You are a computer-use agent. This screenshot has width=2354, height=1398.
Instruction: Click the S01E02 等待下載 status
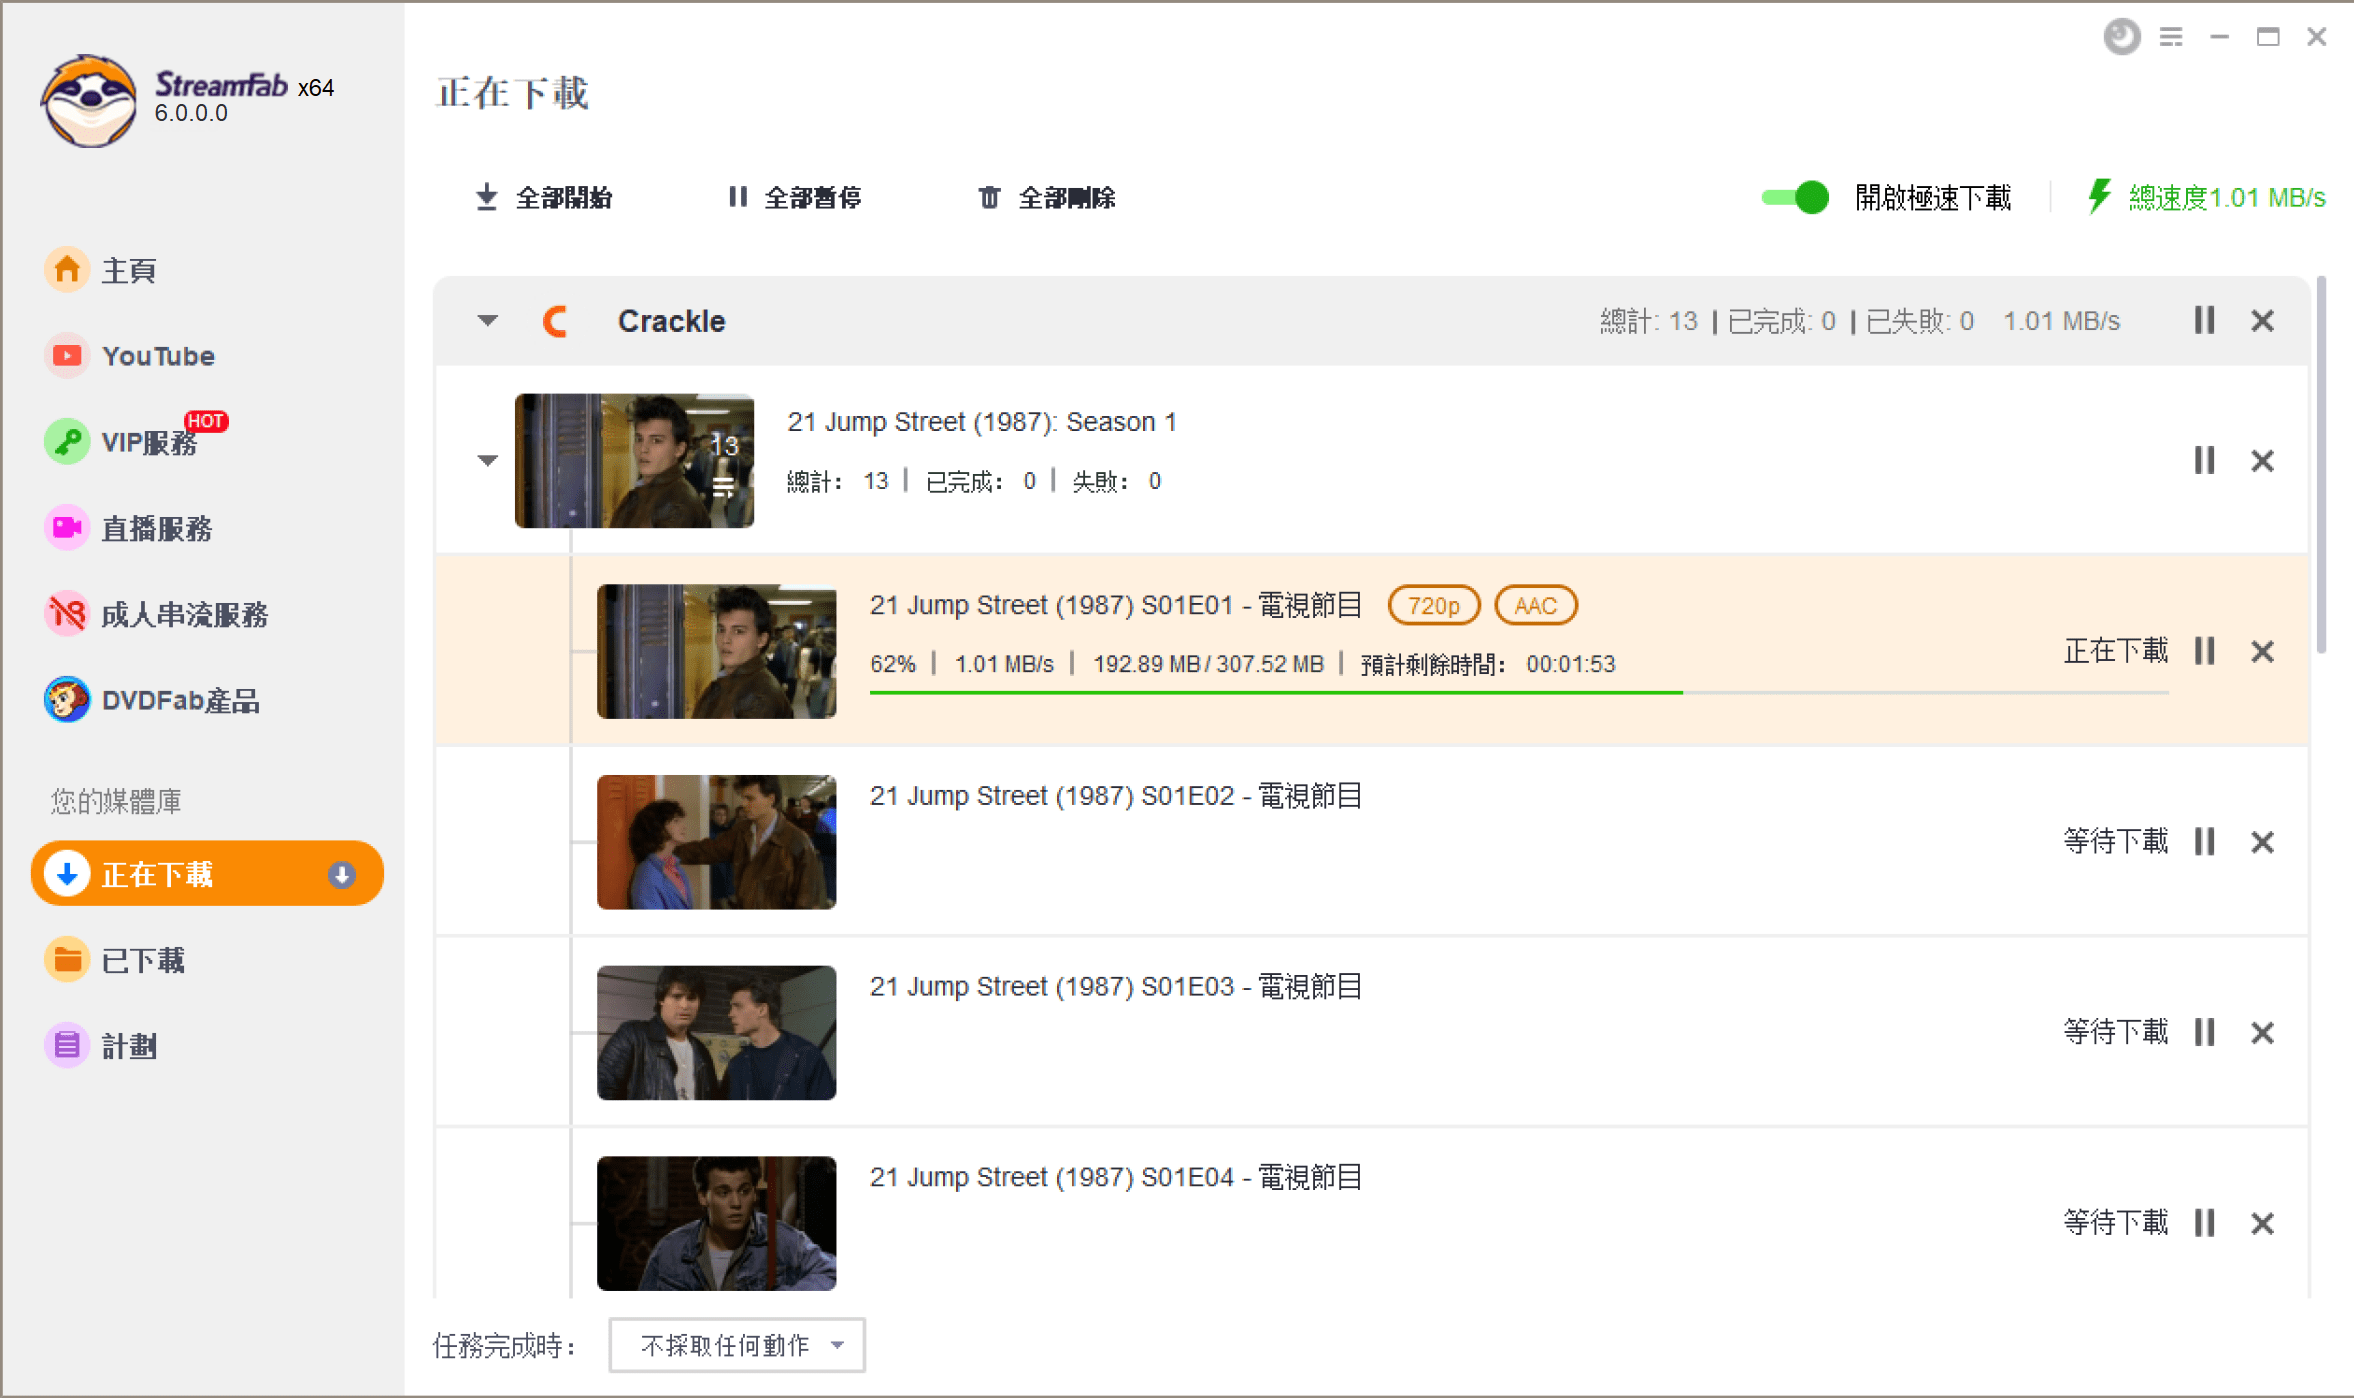click(x=2115, y=842)
